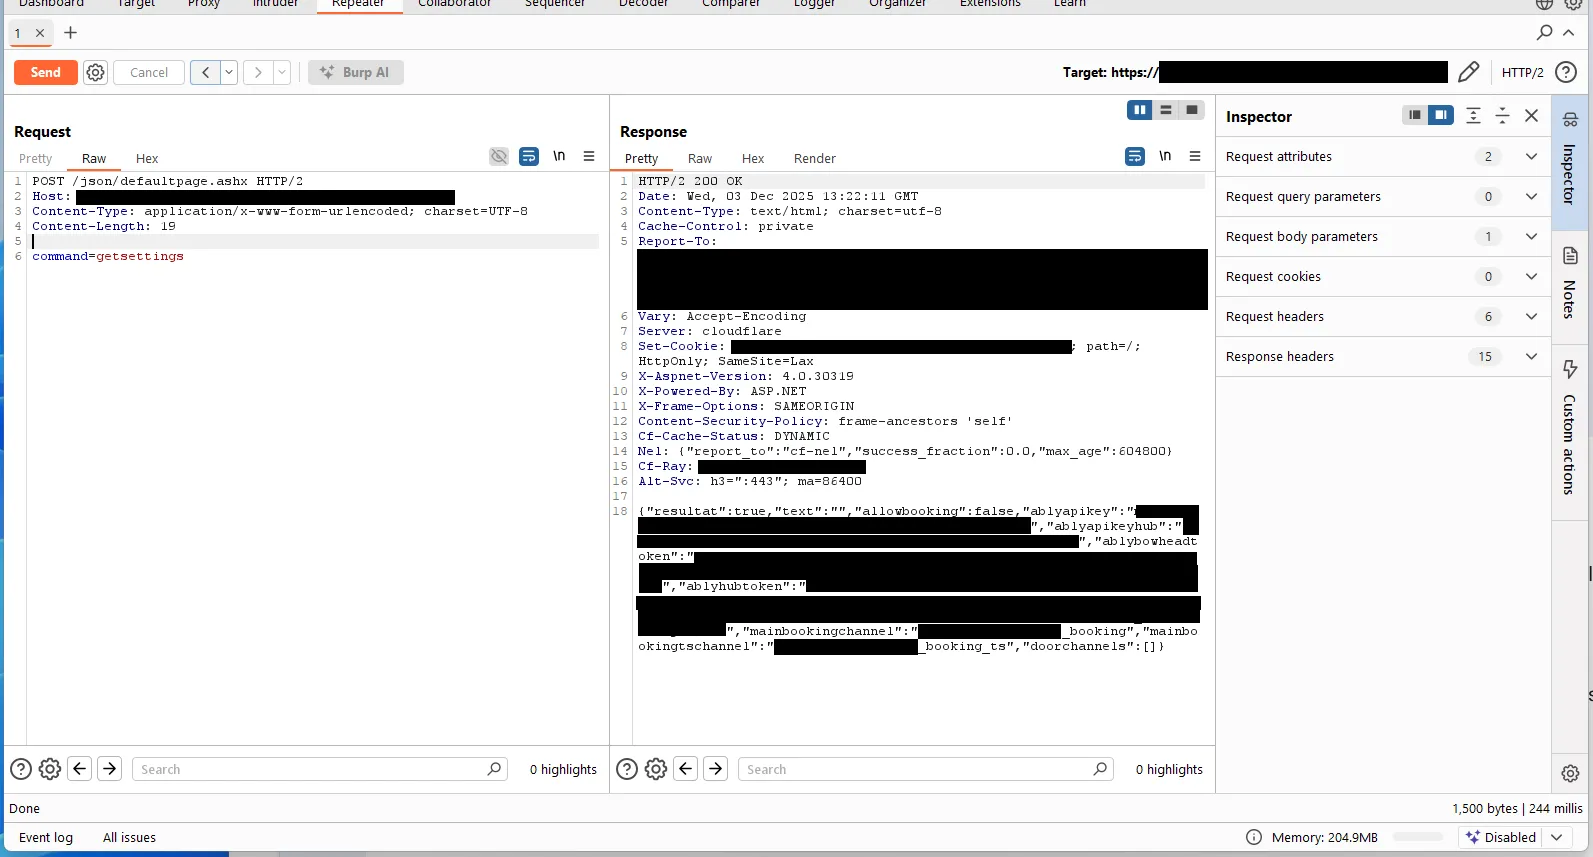Open send settings gear next to Send

click(x=95, y=72)
